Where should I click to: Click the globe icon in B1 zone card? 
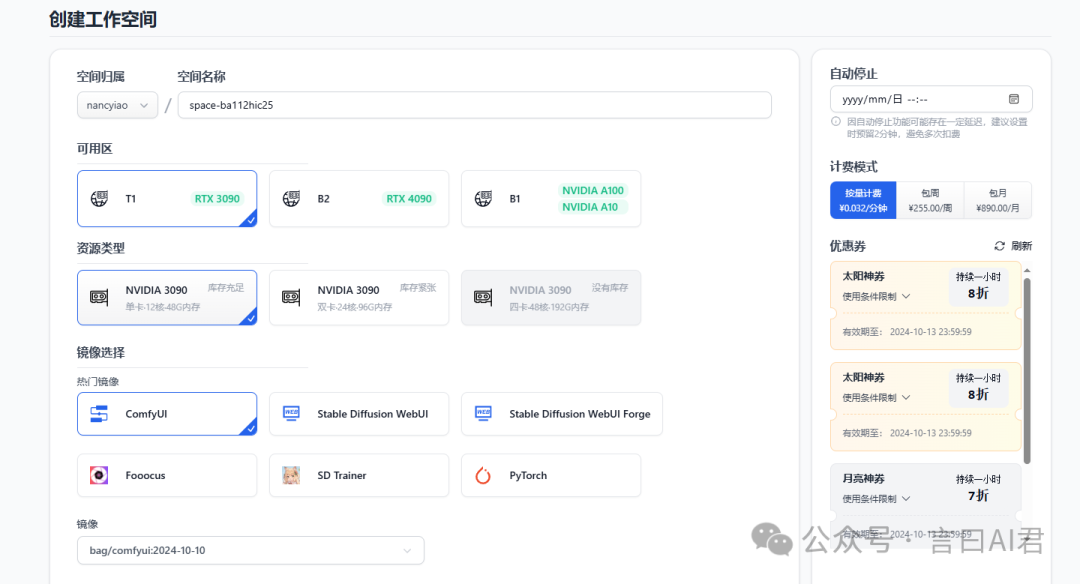coord(484,198)
